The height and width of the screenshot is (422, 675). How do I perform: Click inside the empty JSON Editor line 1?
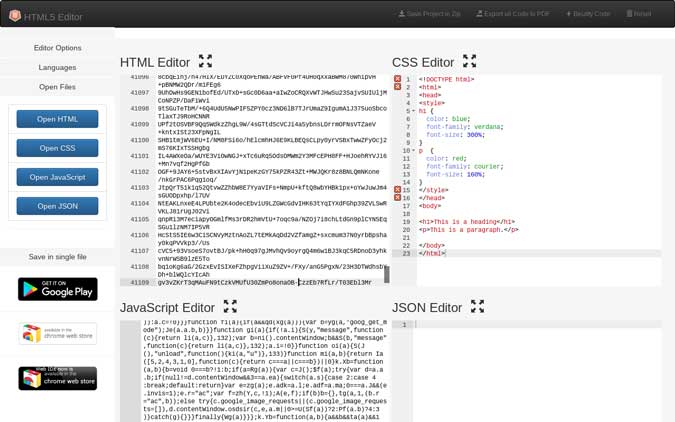[x=538, y=325]
